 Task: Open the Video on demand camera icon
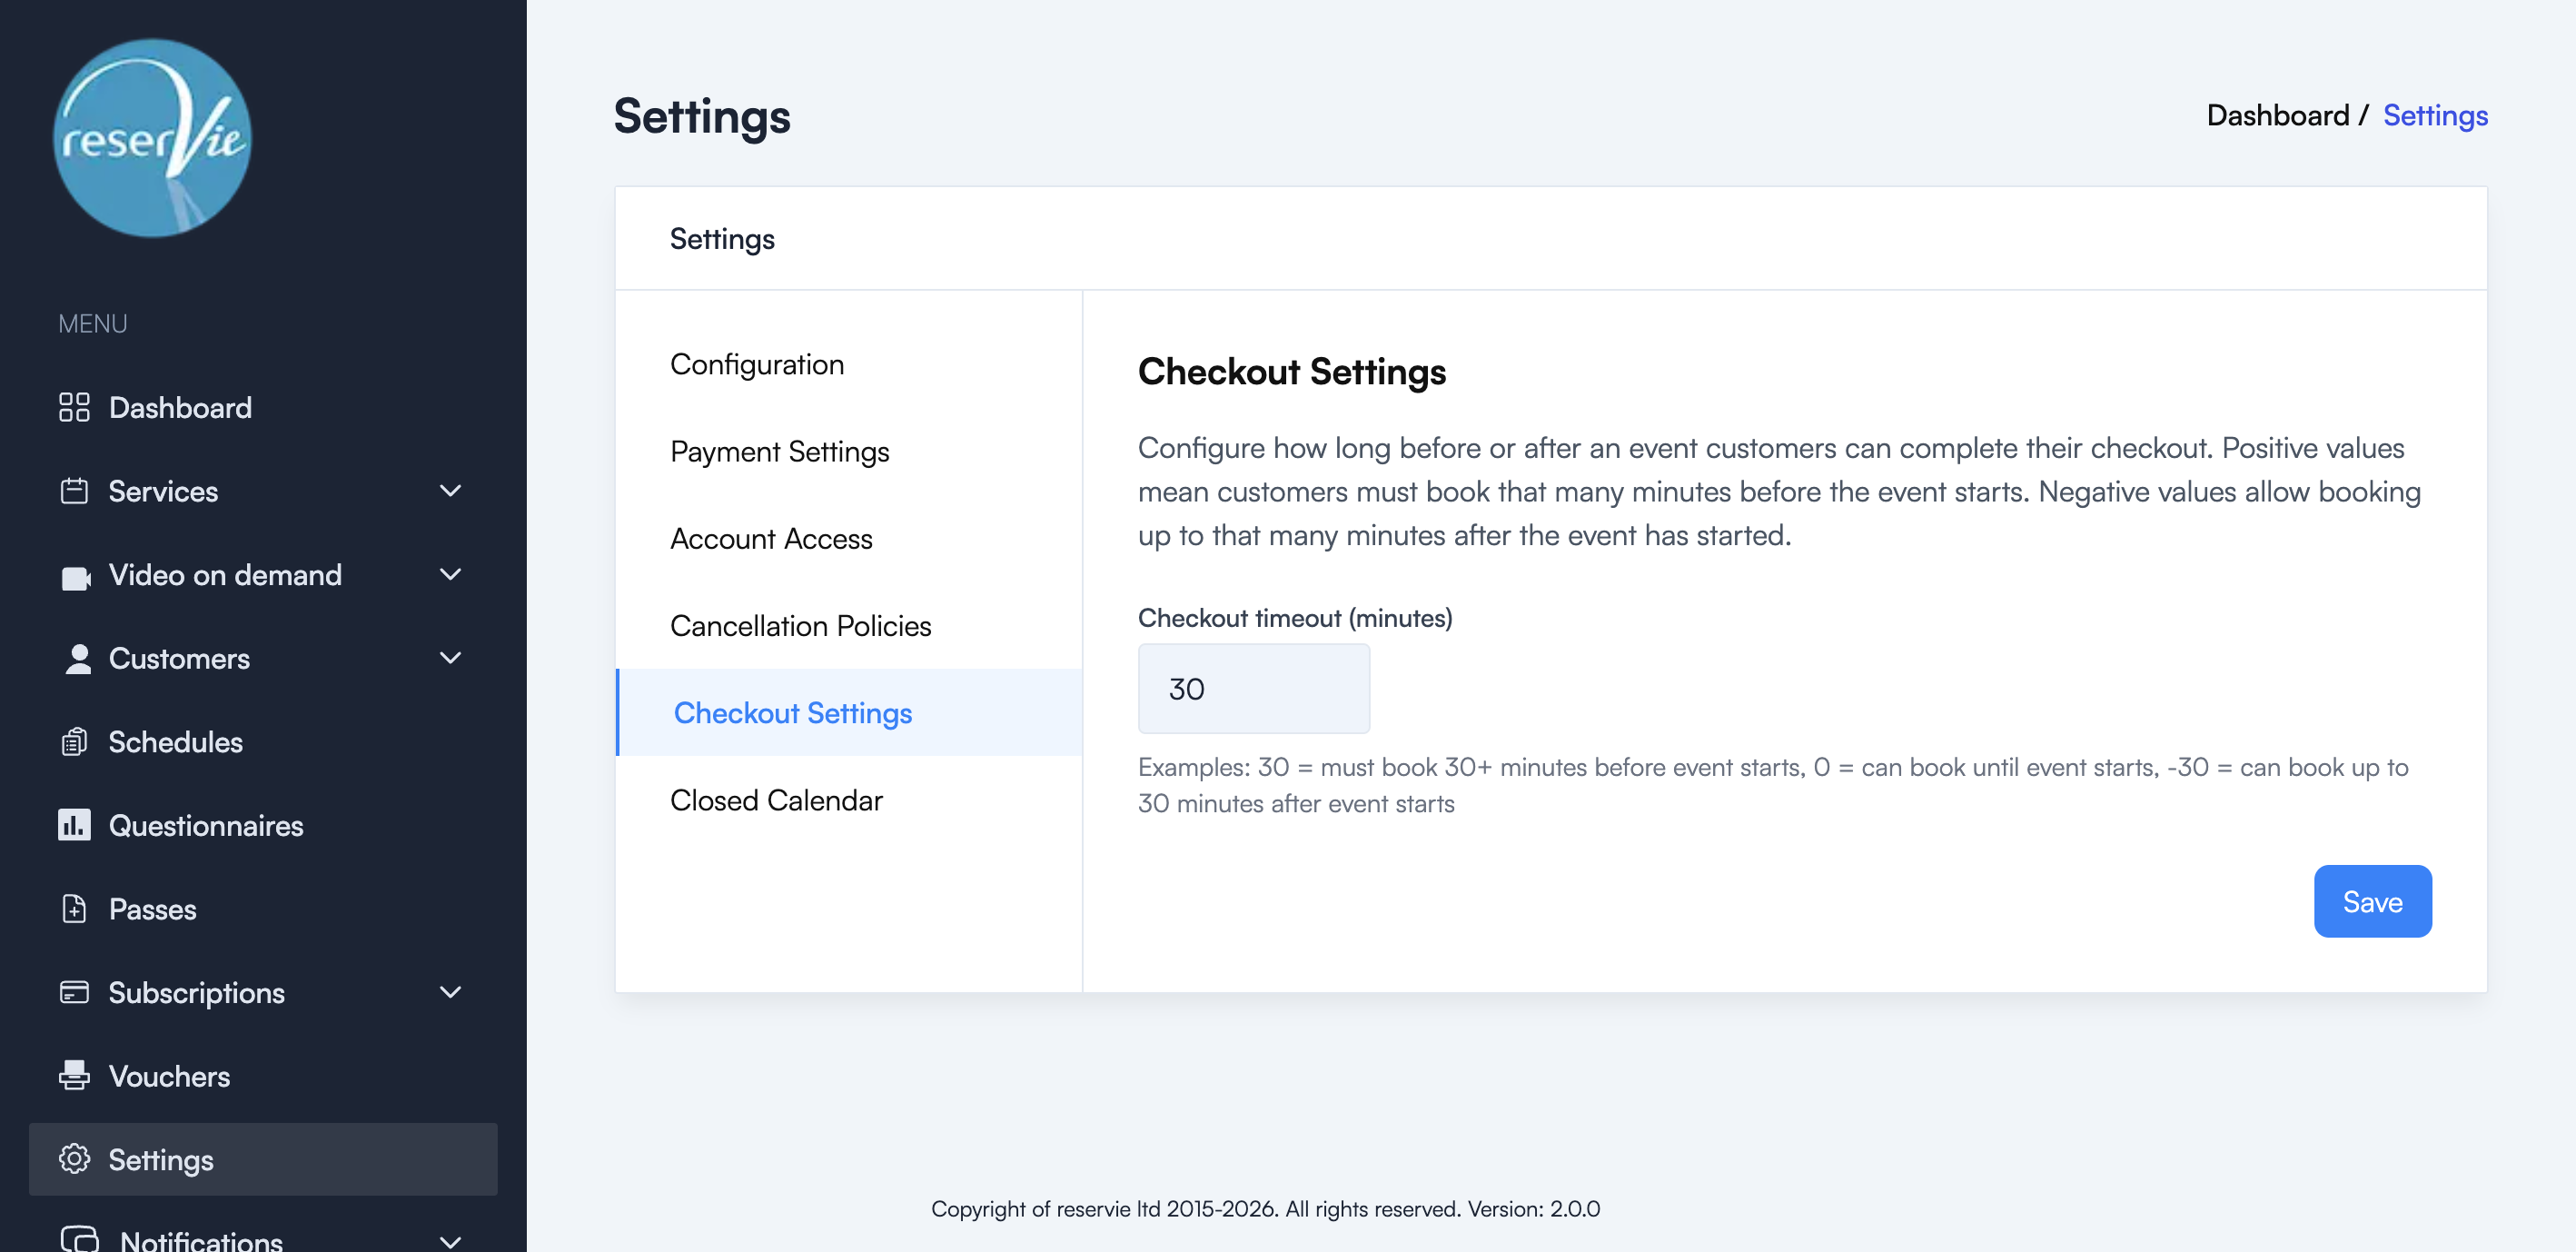[x=74, y=575]
